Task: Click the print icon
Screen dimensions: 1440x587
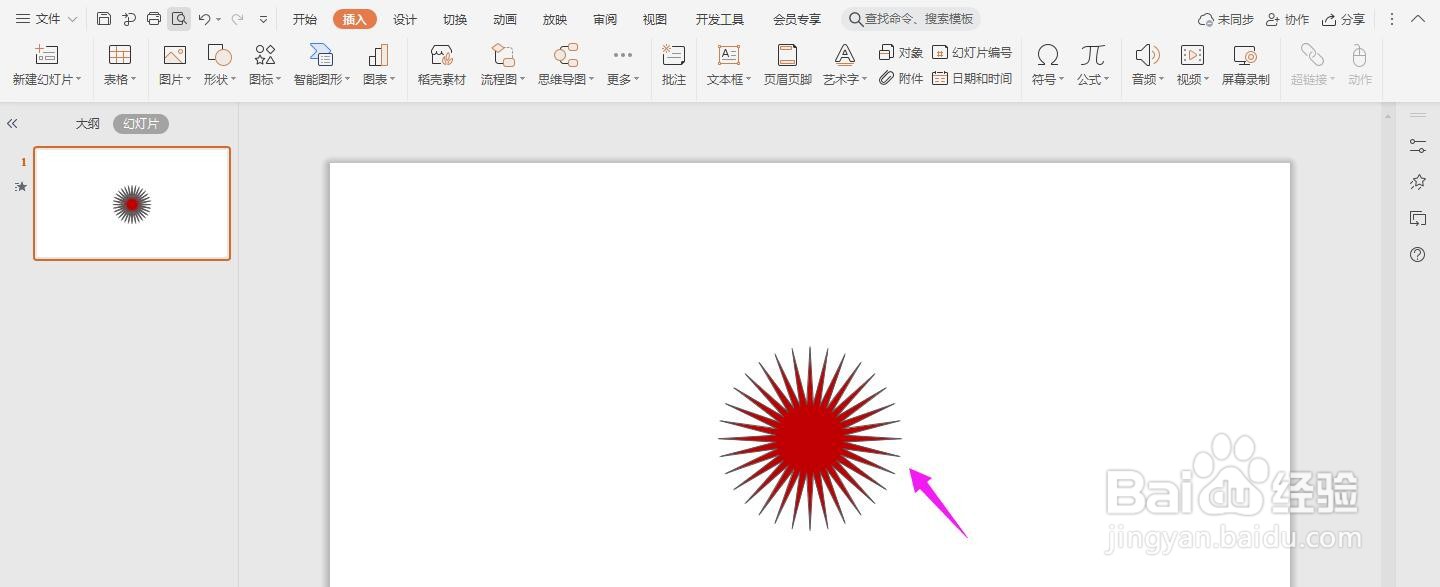Action: click(x=154, y=19)
